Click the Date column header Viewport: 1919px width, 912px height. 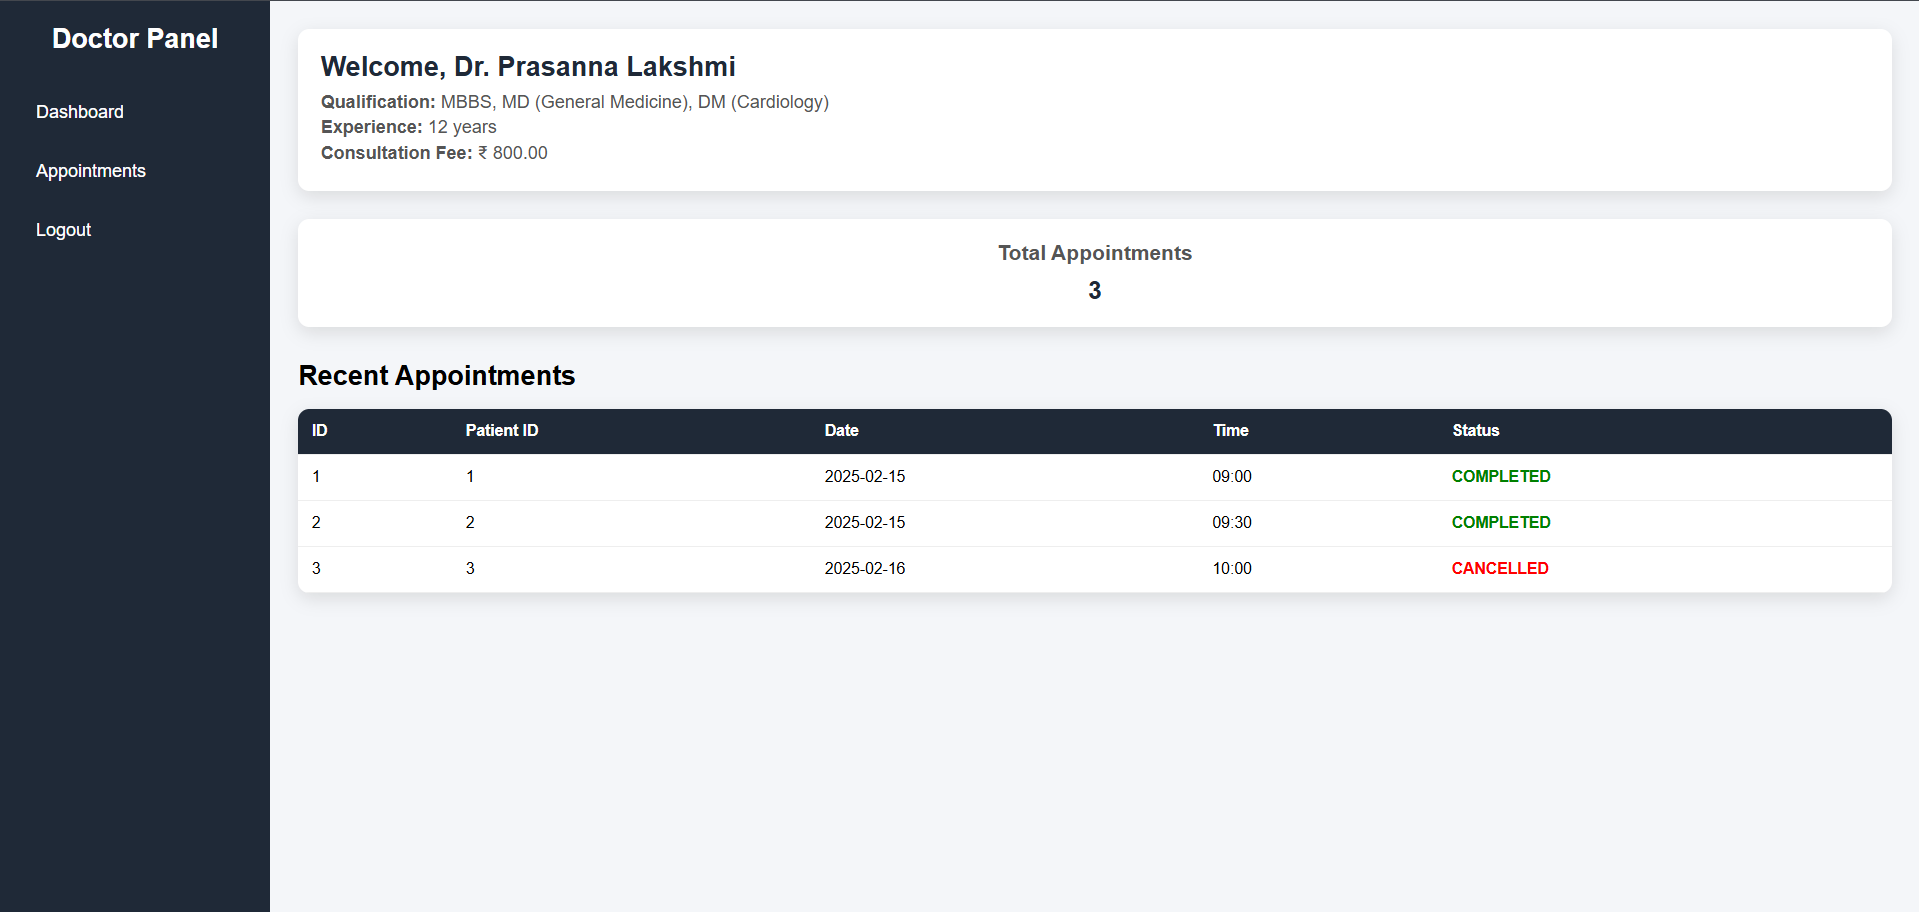click(842, 431)
